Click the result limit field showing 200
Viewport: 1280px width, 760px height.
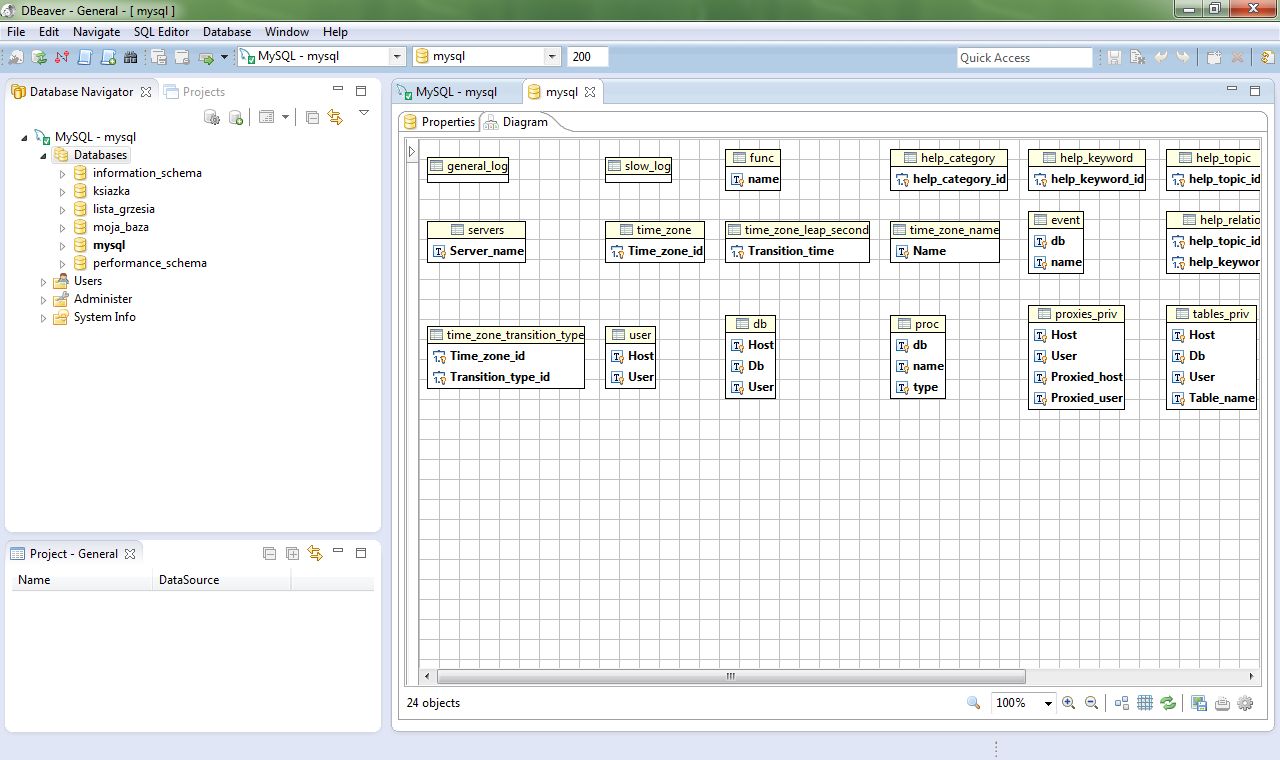point(588,57)
